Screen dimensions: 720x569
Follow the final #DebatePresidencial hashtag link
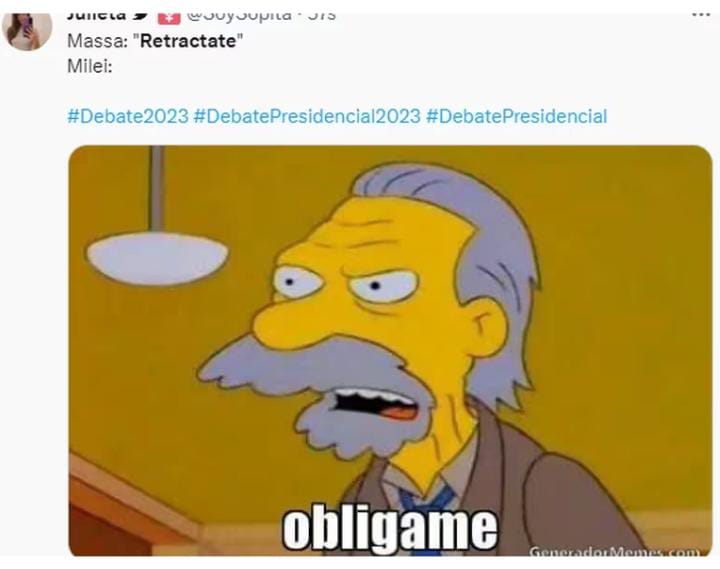(516, 116)
